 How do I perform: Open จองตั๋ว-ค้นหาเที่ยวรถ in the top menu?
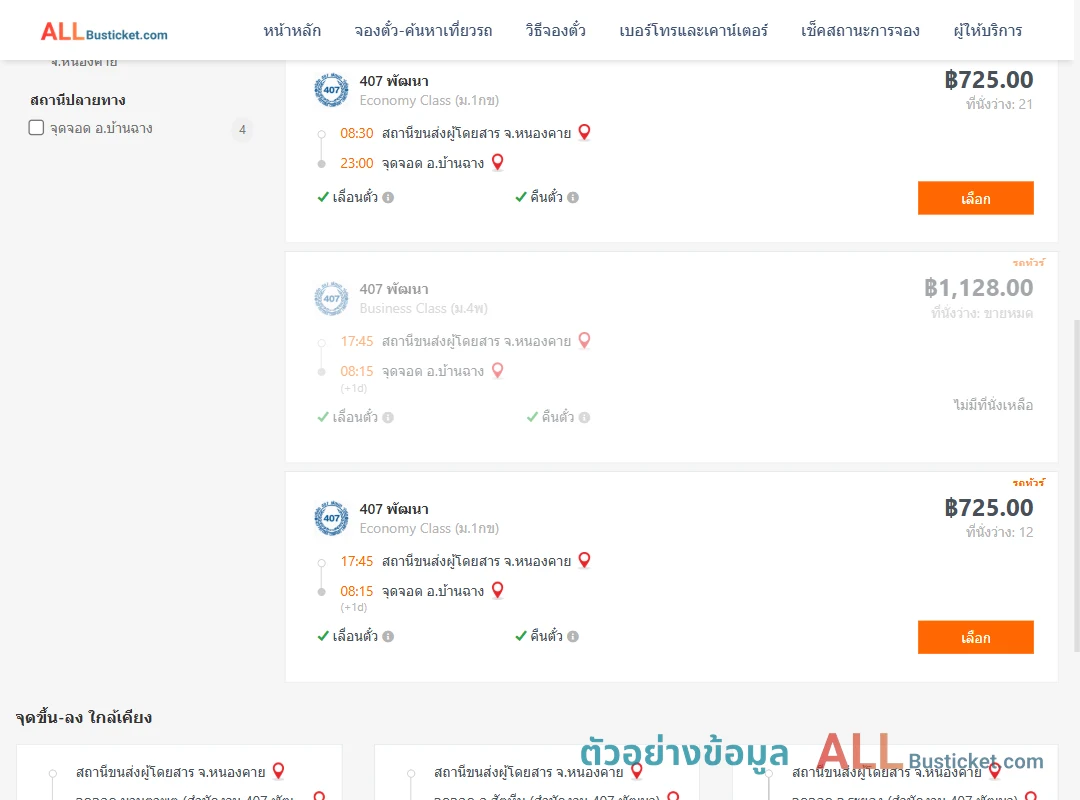tap(423, 31)
